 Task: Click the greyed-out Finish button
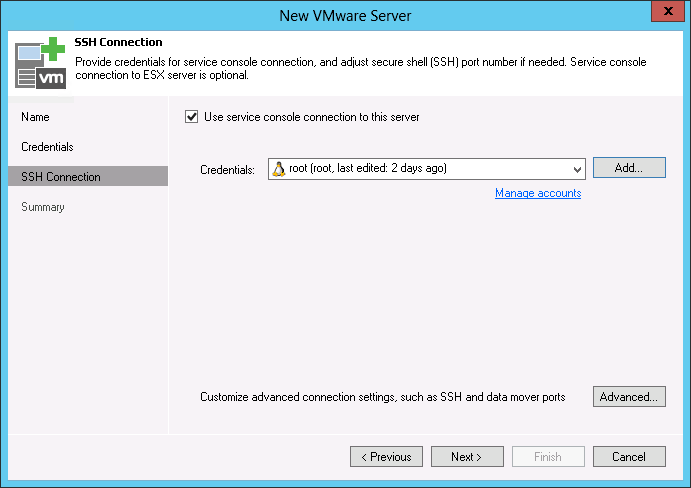tap(548, 457)
